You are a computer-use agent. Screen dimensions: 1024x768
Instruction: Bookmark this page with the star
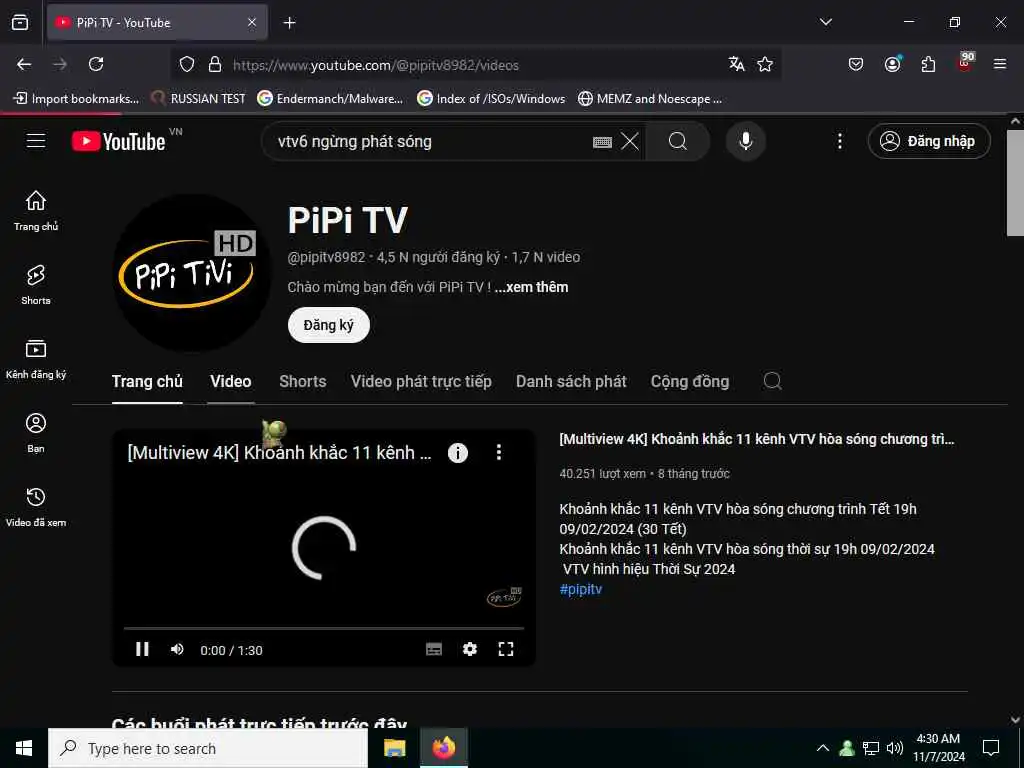(765, 64)
